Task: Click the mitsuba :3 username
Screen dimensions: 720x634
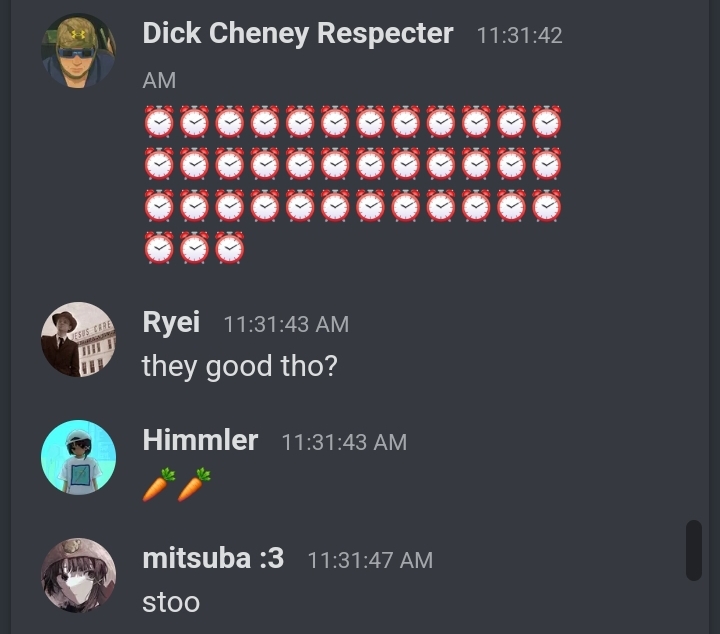Action: pyautogui.click(x=213, y=558)
